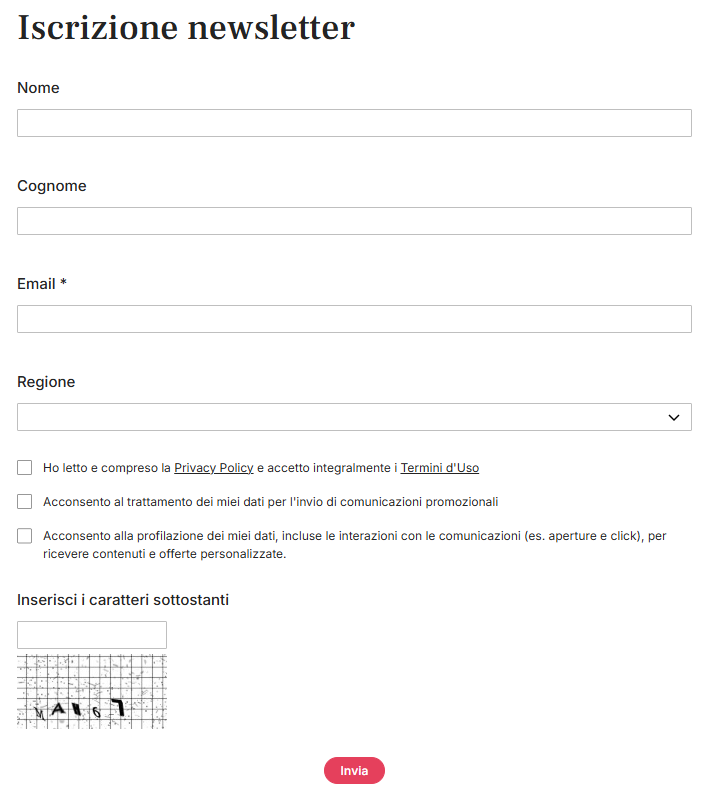Submit form with Invia button

(354, 771)
